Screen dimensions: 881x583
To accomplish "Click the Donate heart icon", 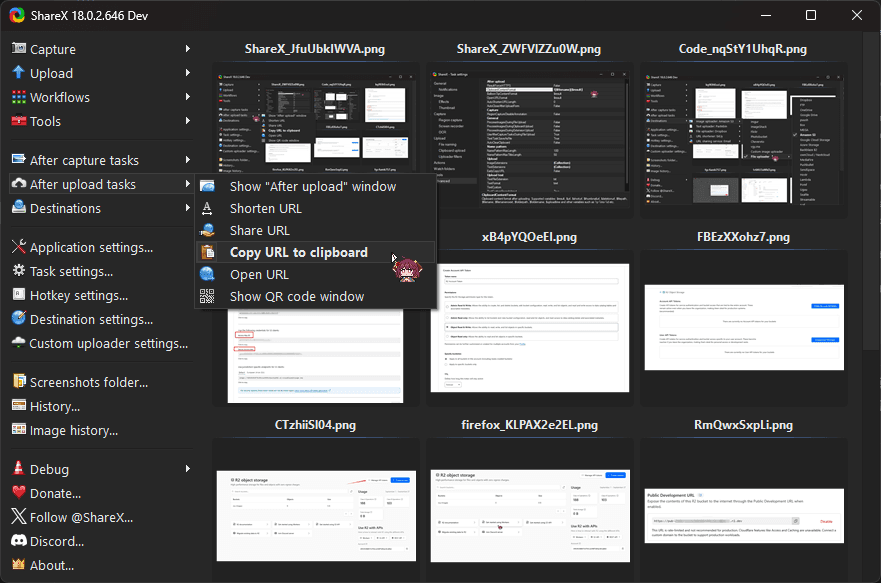I will click(x=18, y=493).
